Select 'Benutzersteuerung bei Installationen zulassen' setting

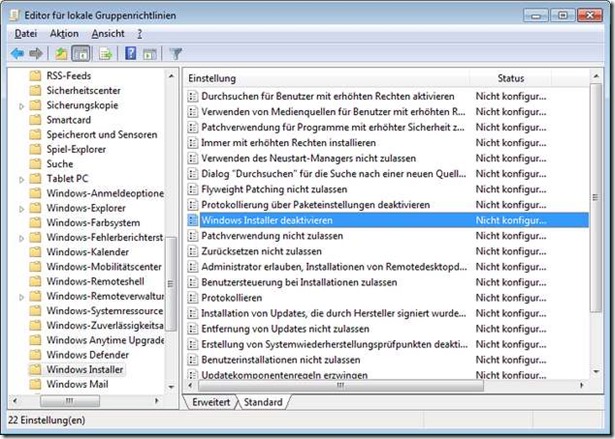point(299,282)
